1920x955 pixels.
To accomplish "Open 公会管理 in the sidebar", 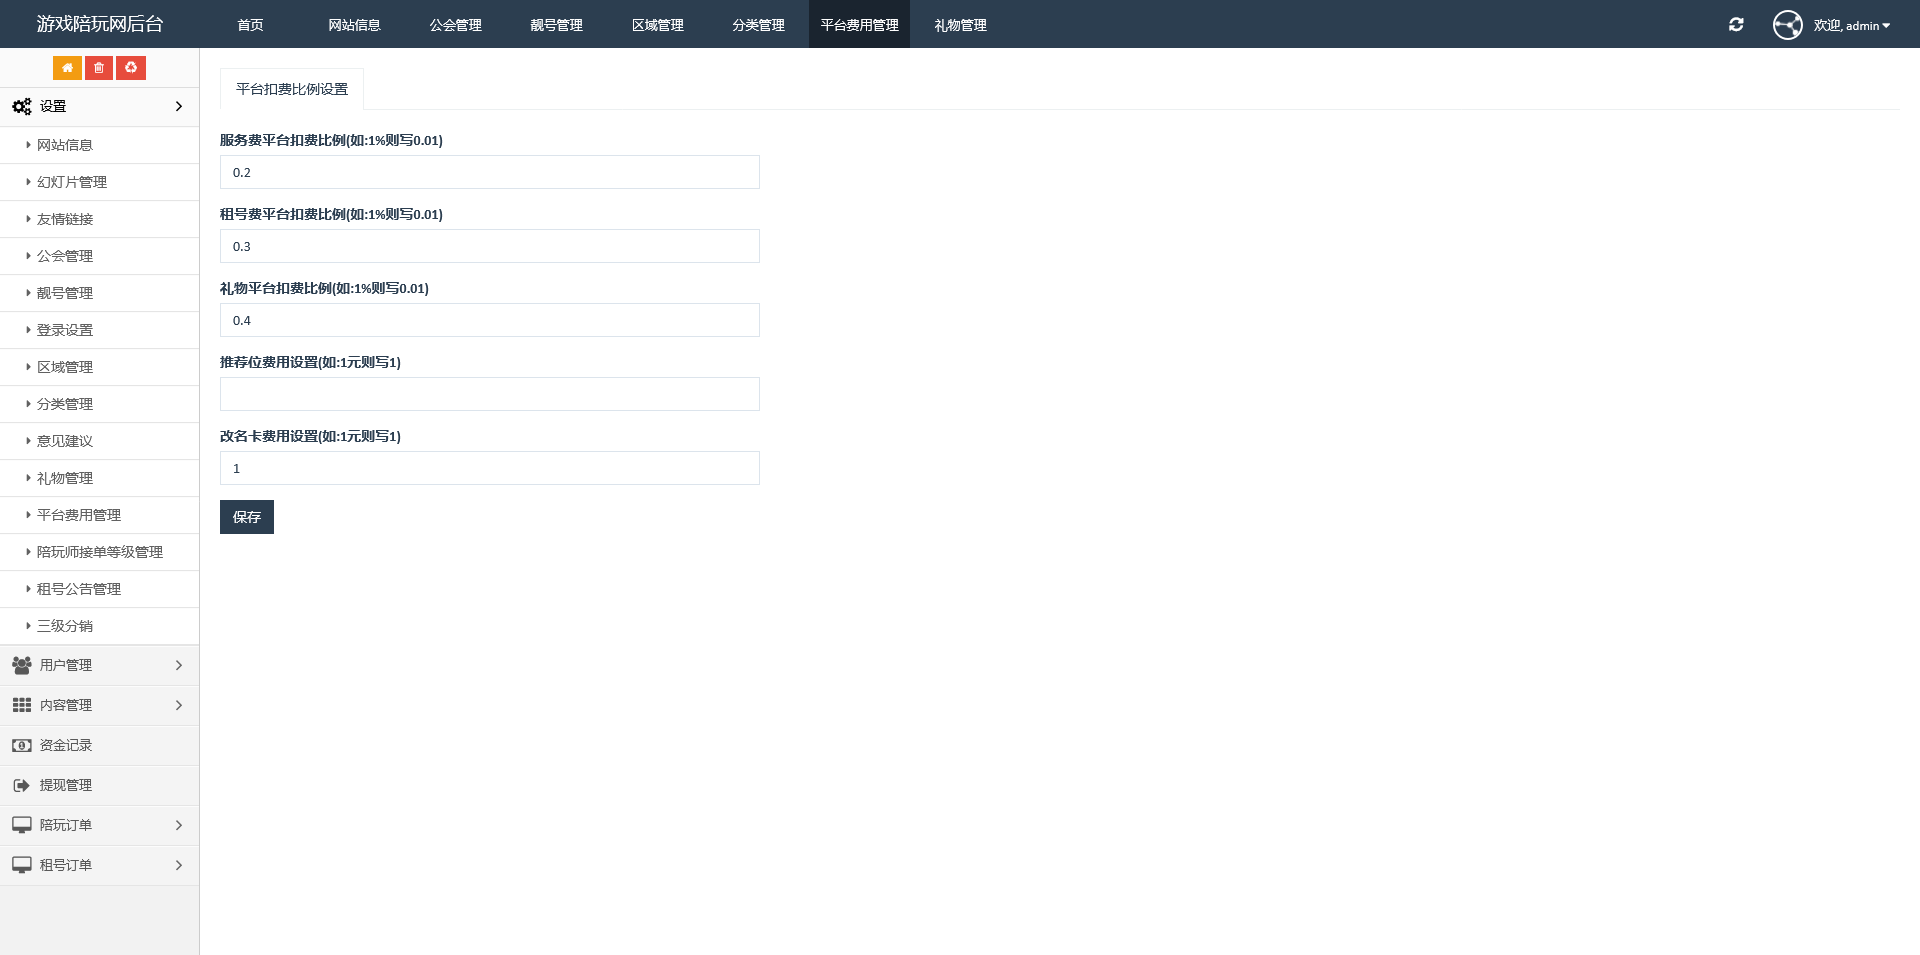I will [x=100, y=256].
